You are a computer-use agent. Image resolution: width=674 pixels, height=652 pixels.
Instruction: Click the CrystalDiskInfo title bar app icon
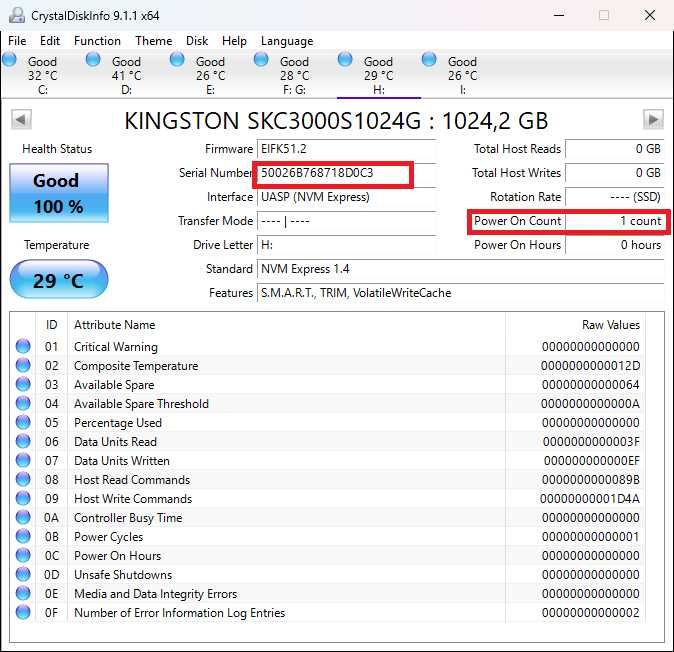coord(17,15)
